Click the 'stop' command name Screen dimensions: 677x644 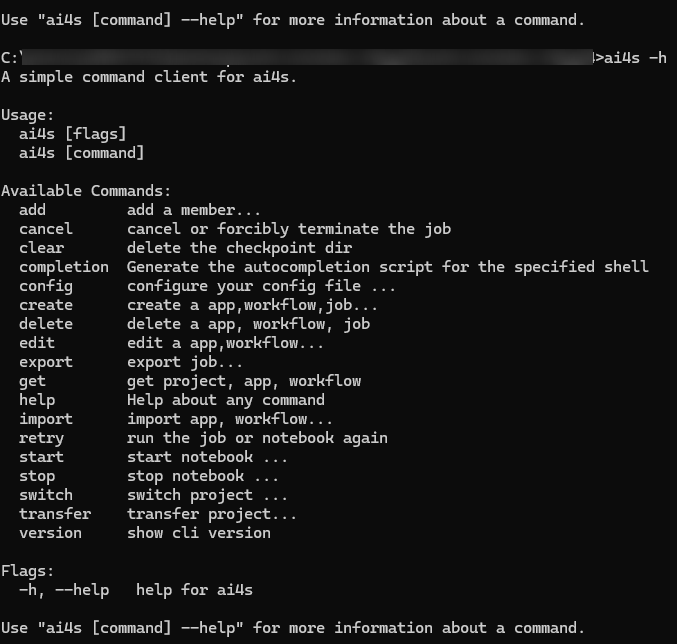(x=37, y=477)
